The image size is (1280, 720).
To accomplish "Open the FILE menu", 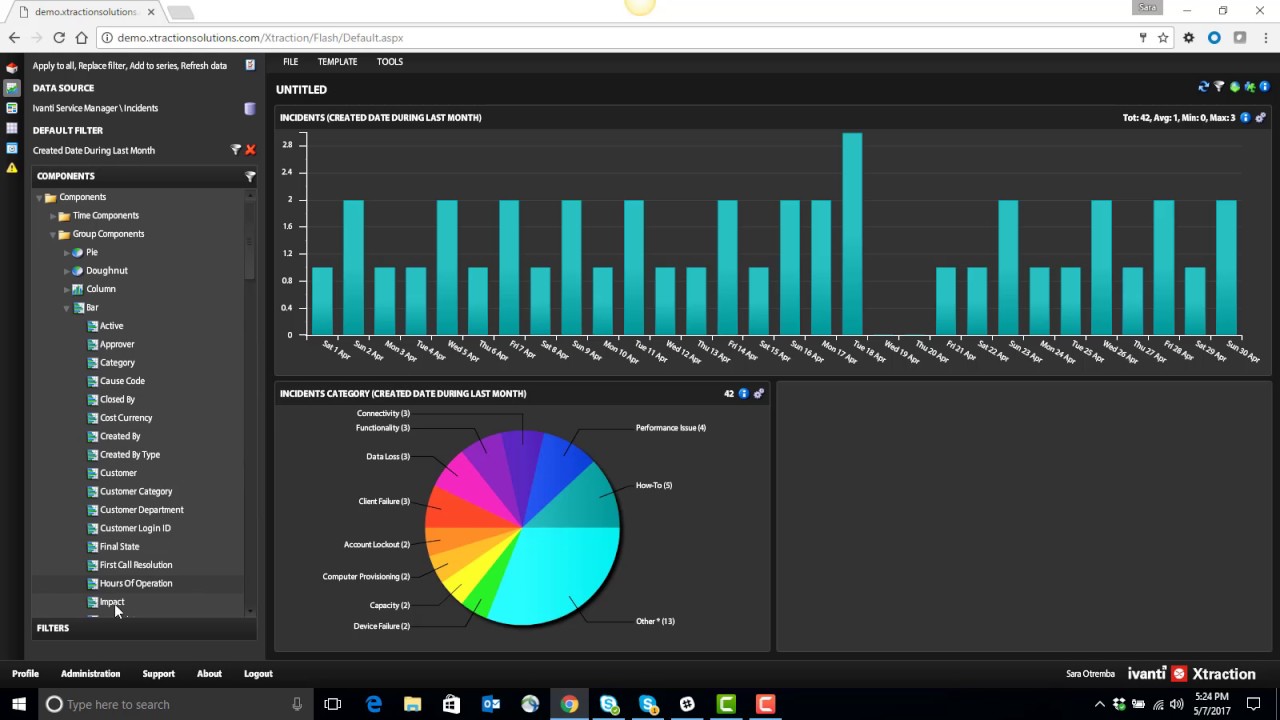I will point(290,62).
